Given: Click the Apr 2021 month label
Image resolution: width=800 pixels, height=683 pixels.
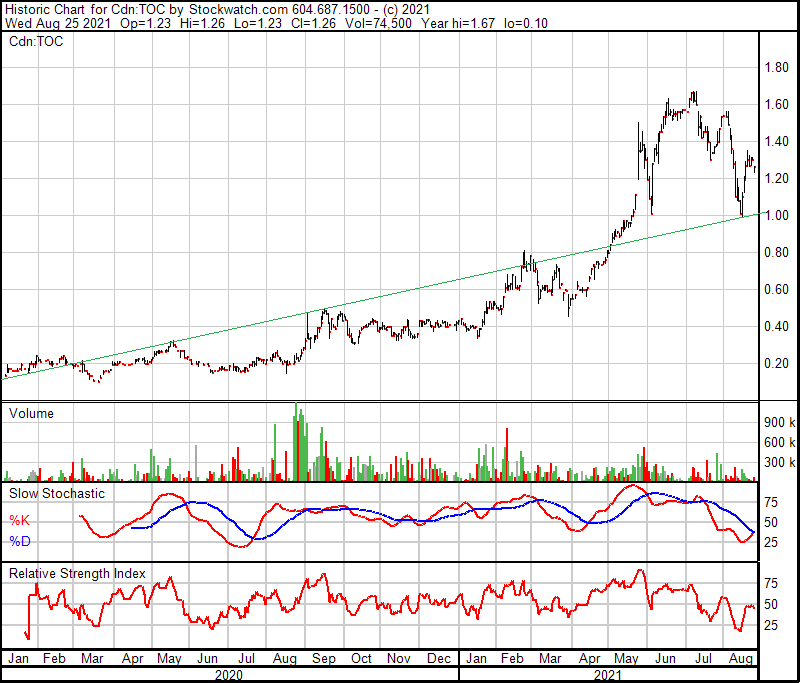Looking at the screenshot, I should [x=589, y=659].
